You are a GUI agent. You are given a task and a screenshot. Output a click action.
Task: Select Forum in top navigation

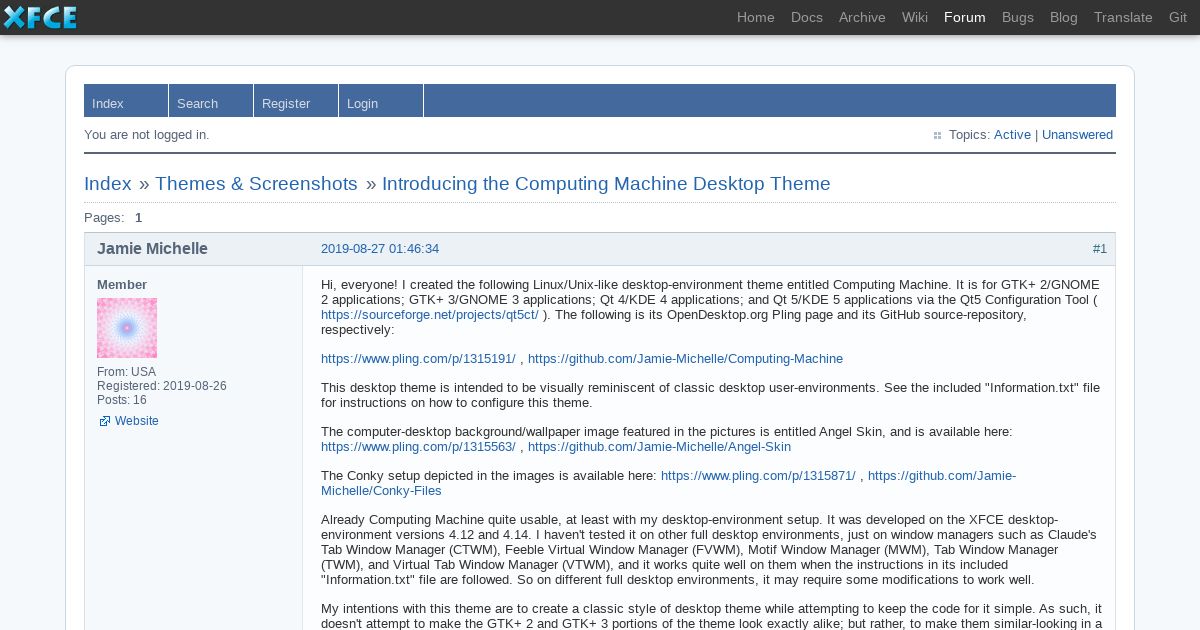click(965, 17)
